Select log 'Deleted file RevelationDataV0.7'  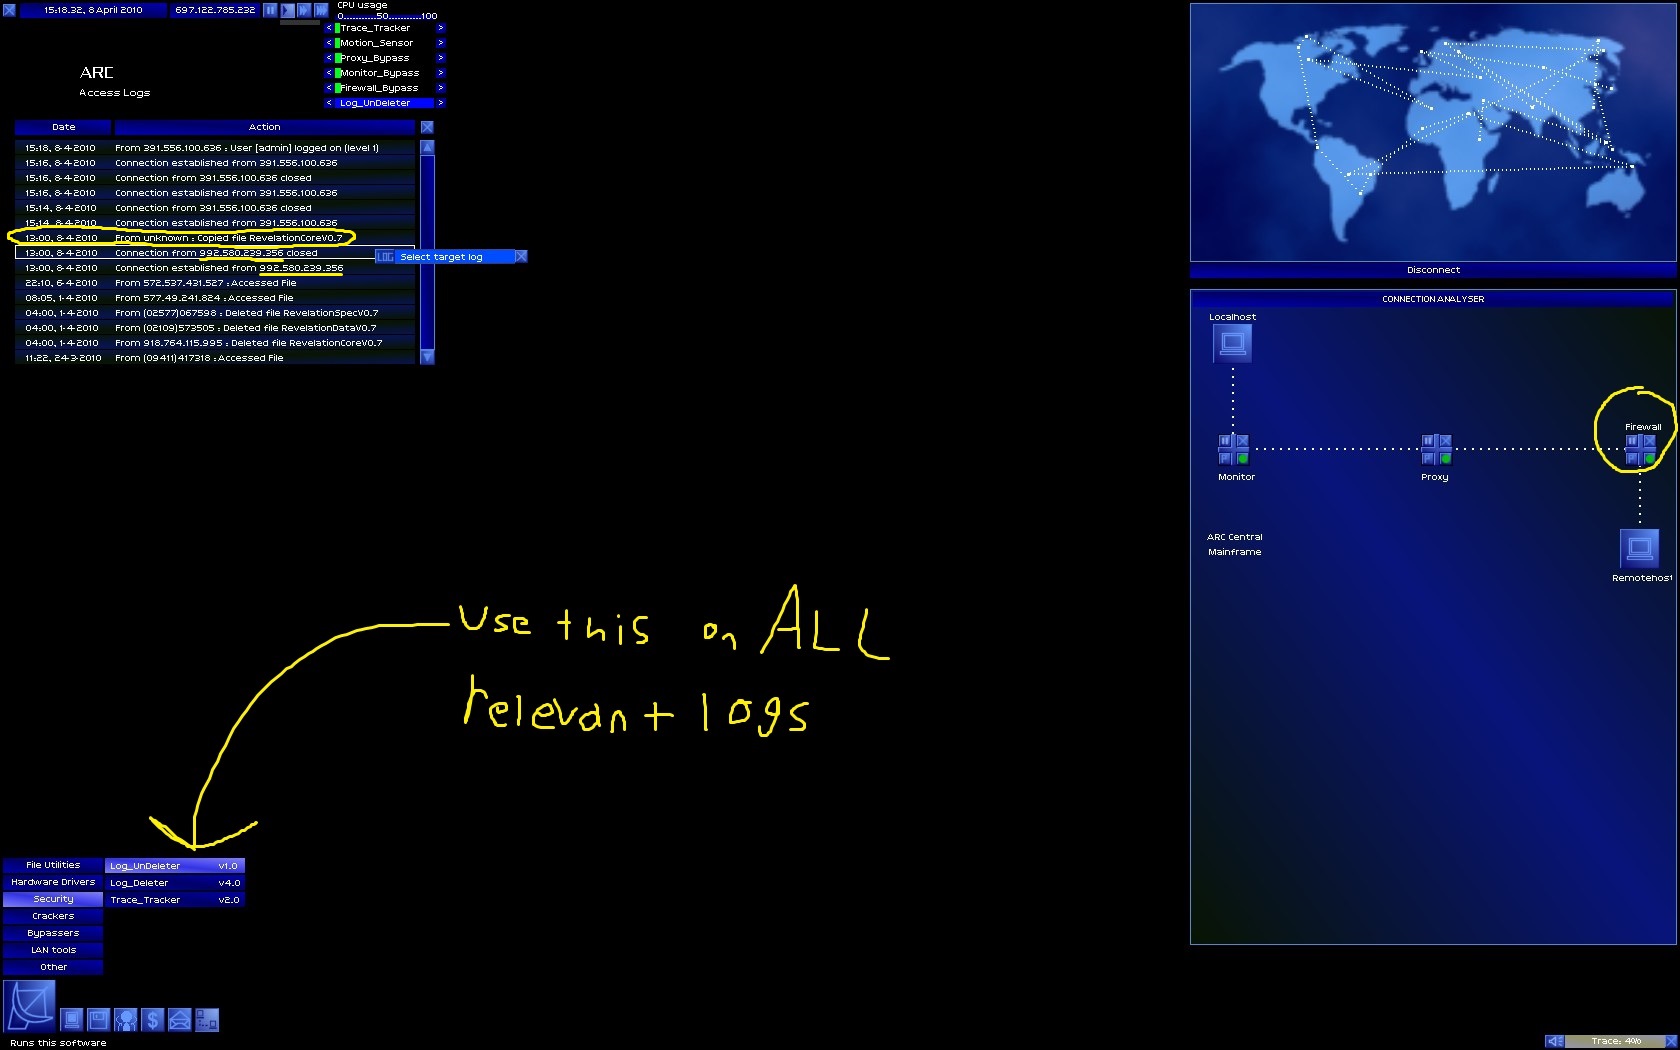click(215, 328)
